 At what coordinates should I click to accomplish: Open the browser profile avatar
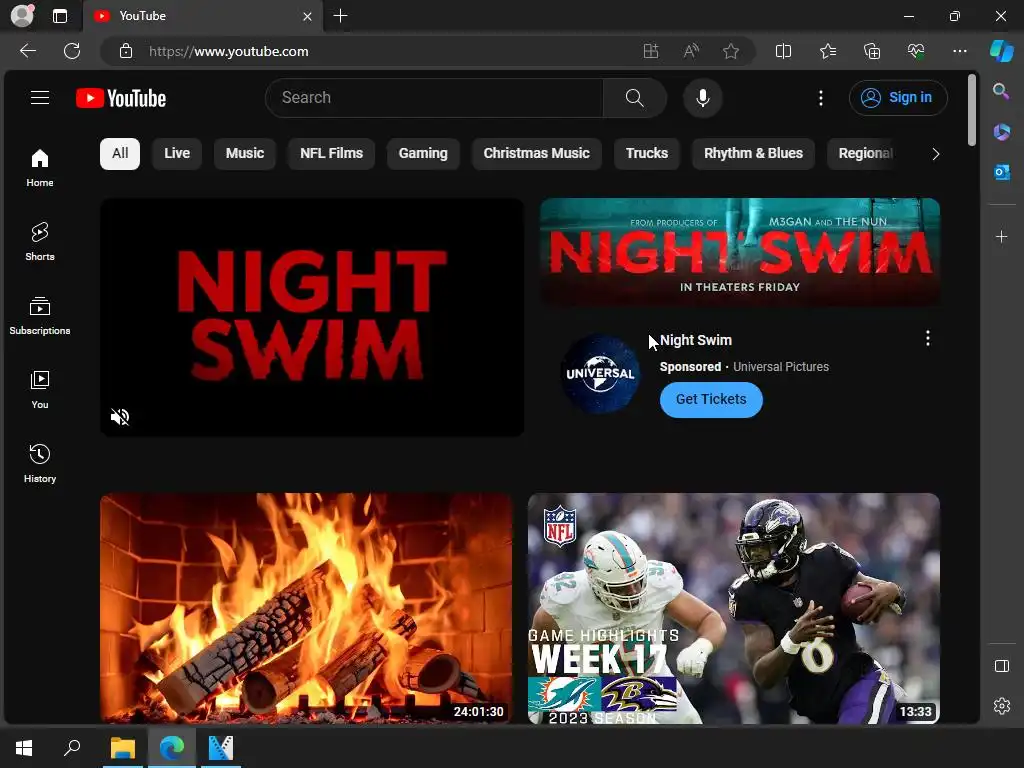pos(22,16)
